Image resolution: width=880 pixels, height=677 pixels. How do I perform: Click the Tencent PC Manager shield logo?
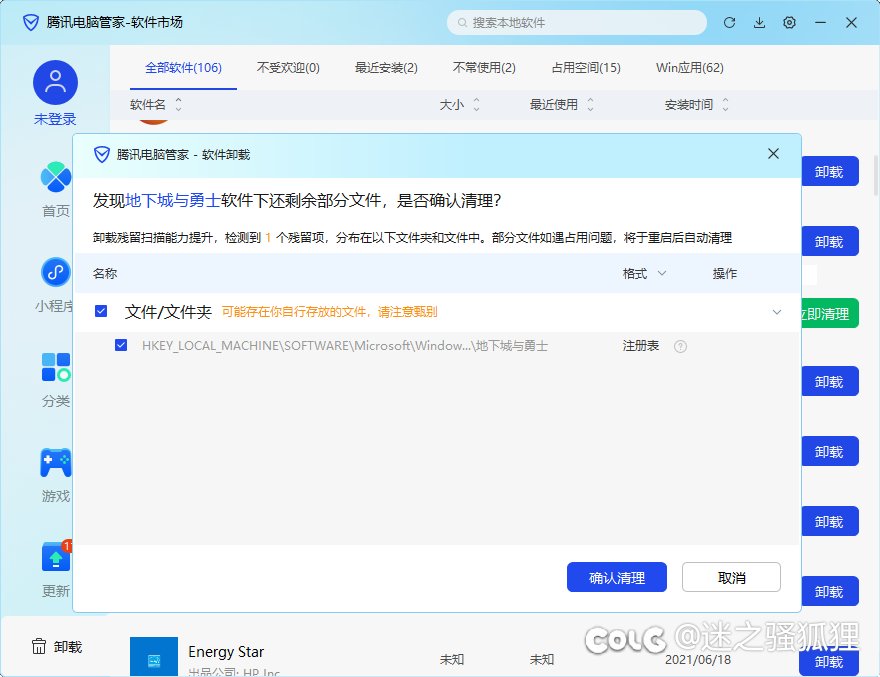pyautogui.click(x=31, y=22)
